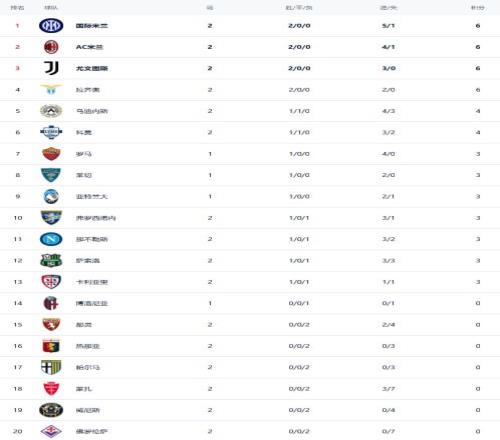This screenshot has height=440, width=500.
Task: Click the Napoli N logo at rank 11
Action: point(51,239)
